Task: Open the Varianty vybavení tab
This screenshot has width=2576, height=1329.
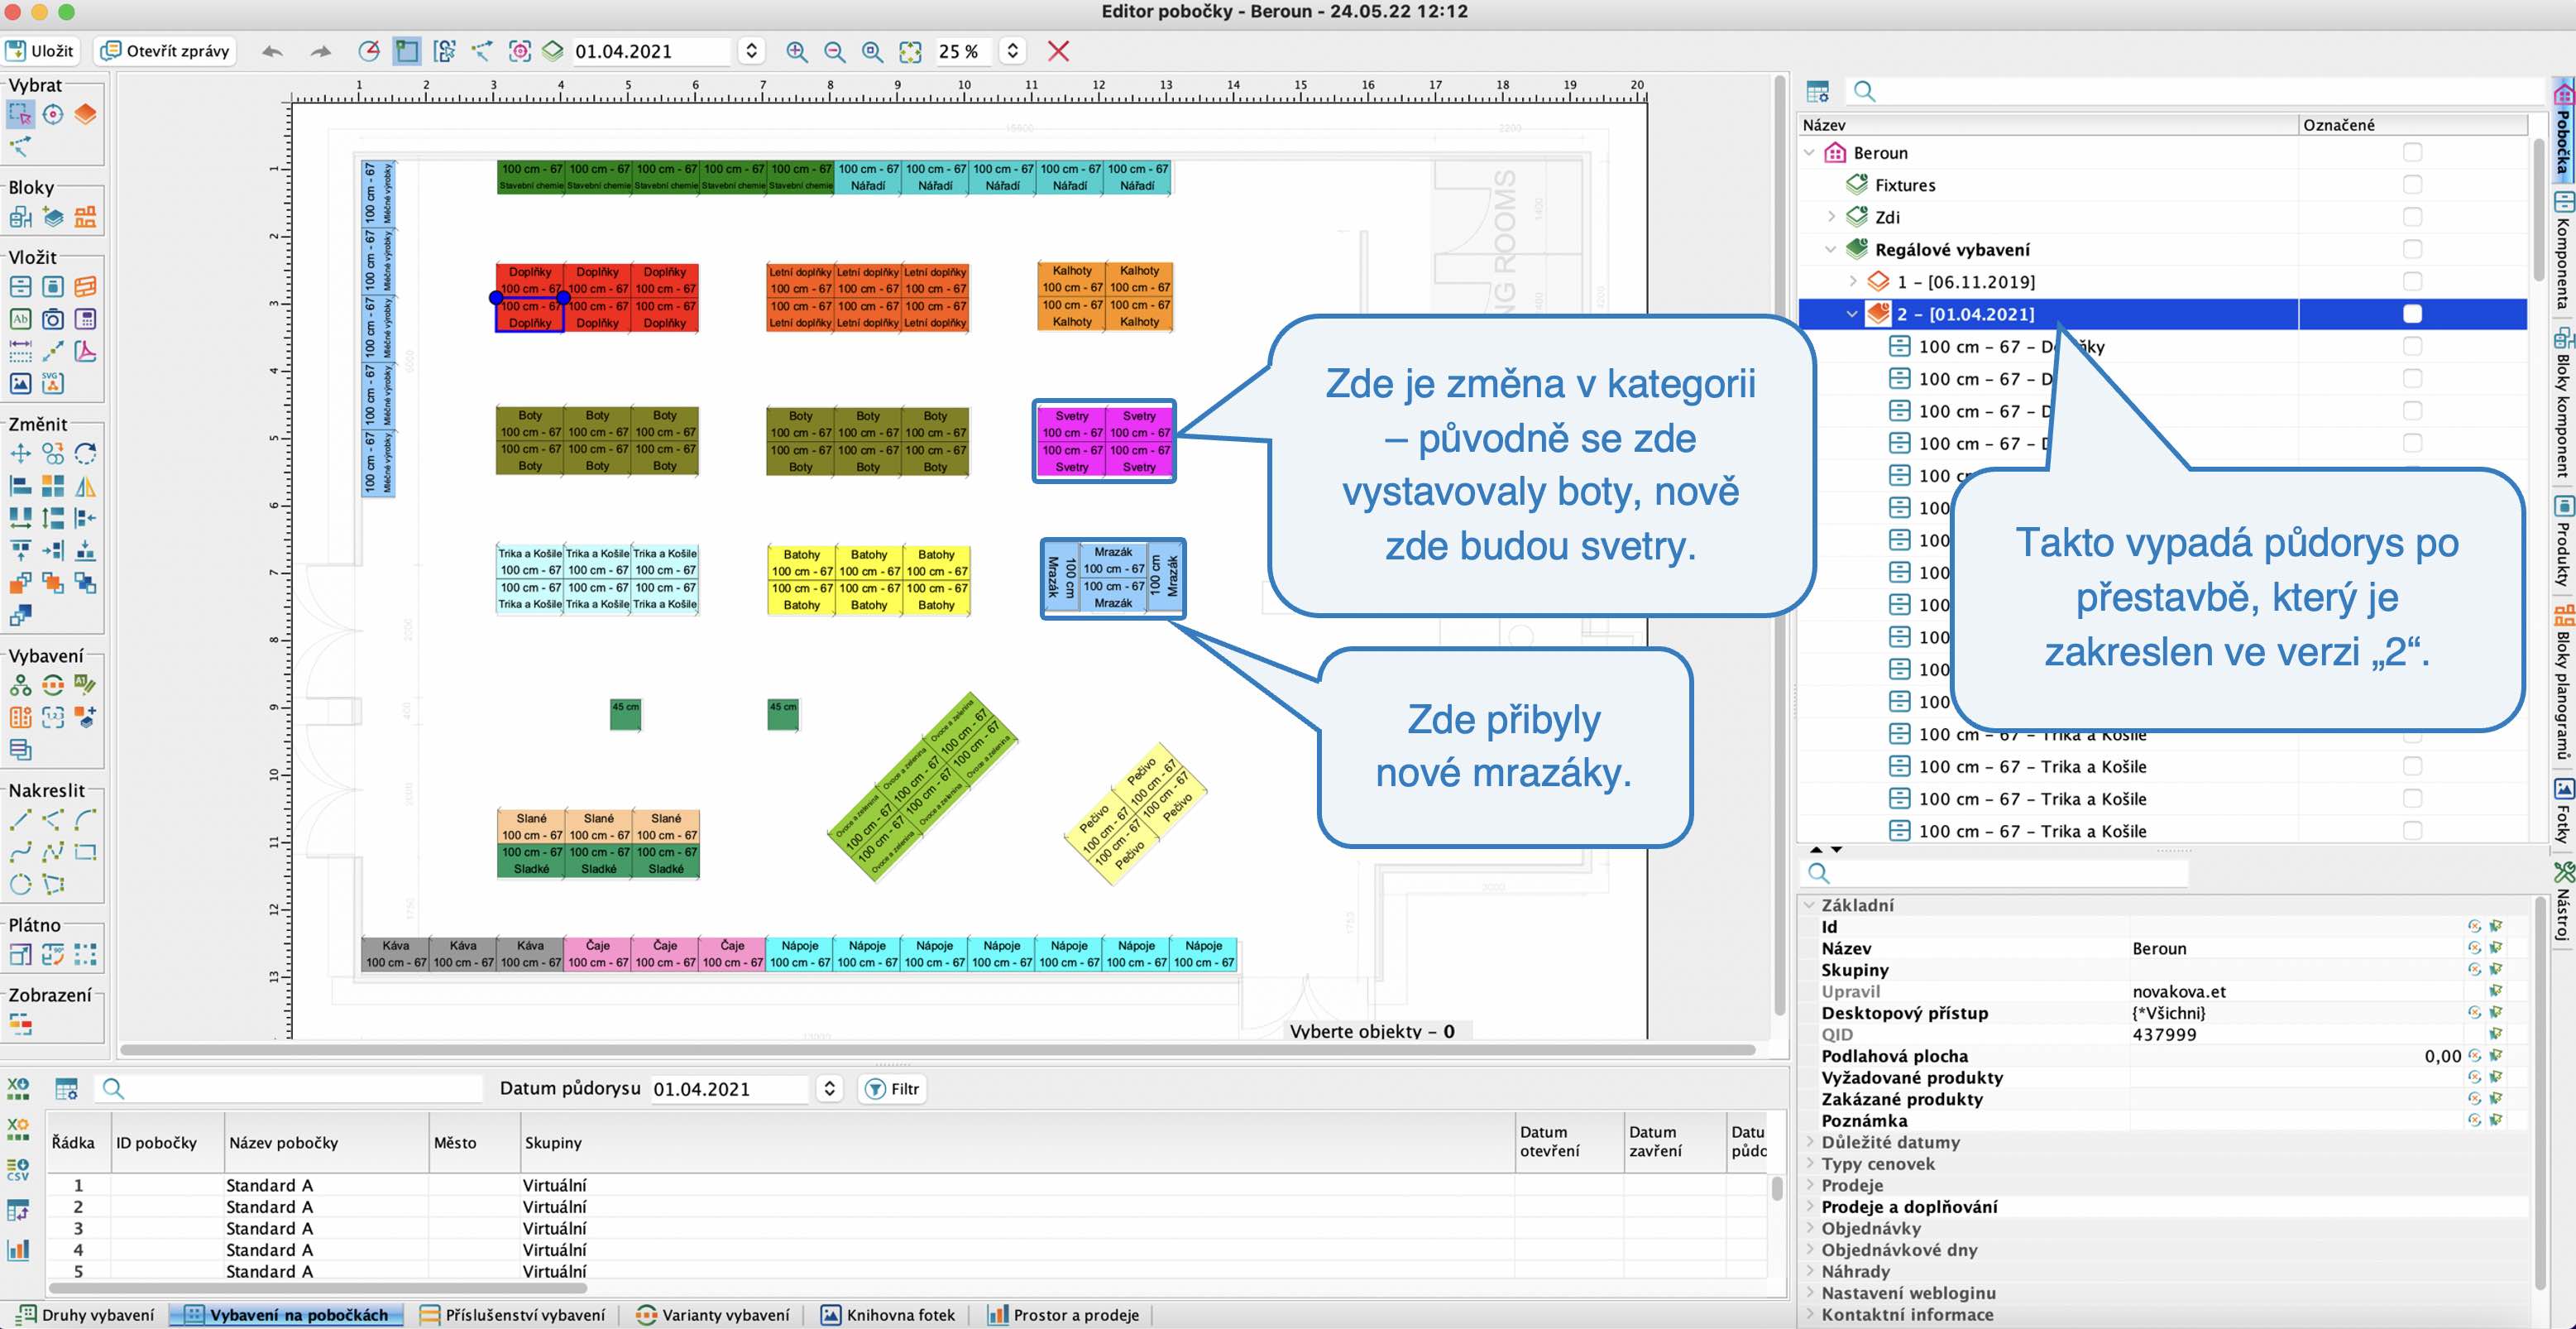Action: click(x=713, y=1315)
